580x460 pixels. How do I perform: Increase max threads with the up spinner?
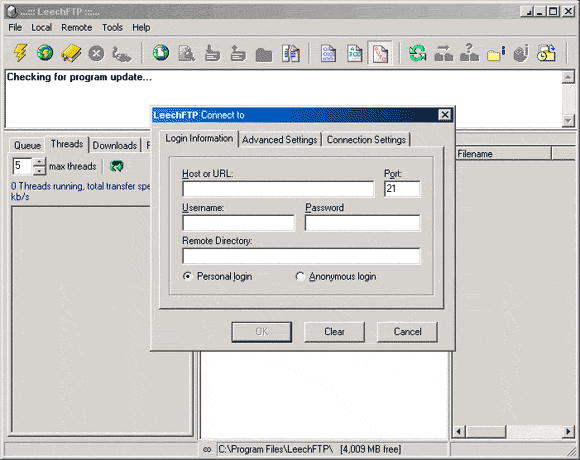[x=39, y=162]
